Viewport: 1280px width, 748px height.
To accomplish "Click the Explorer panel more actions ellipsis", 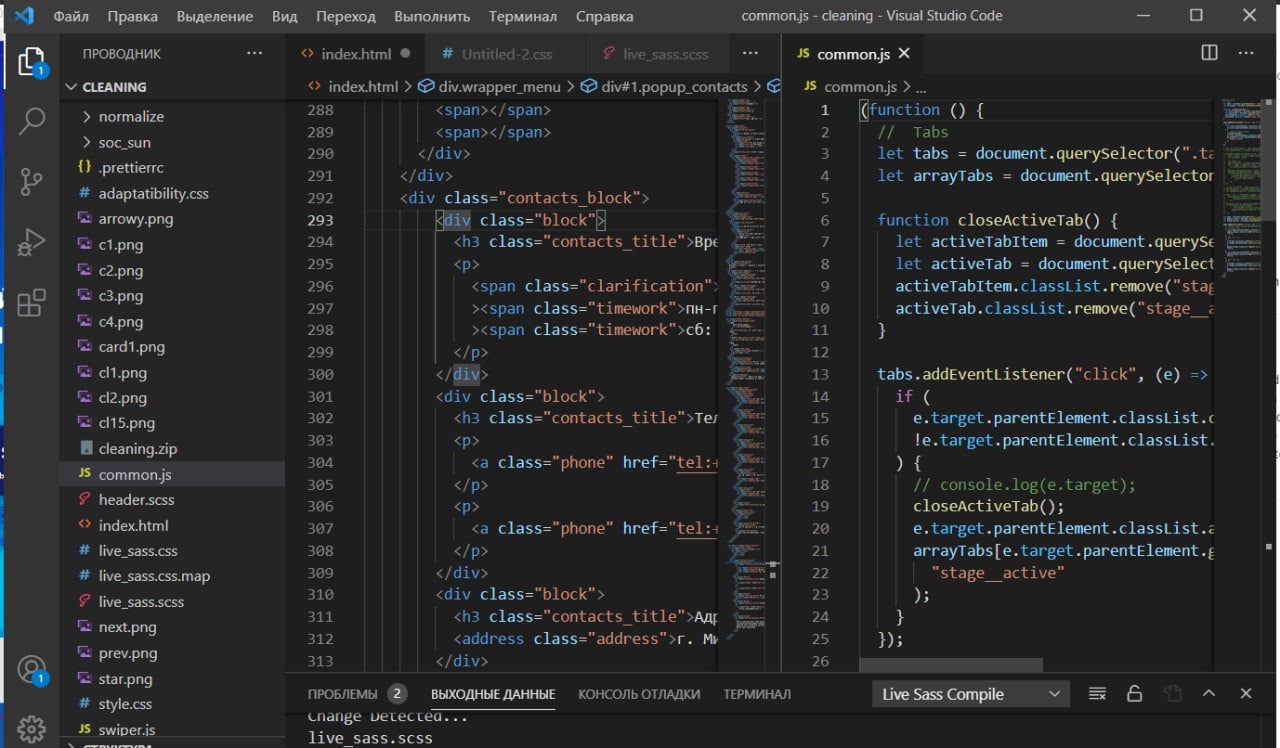I will click(x=254, y=53).
